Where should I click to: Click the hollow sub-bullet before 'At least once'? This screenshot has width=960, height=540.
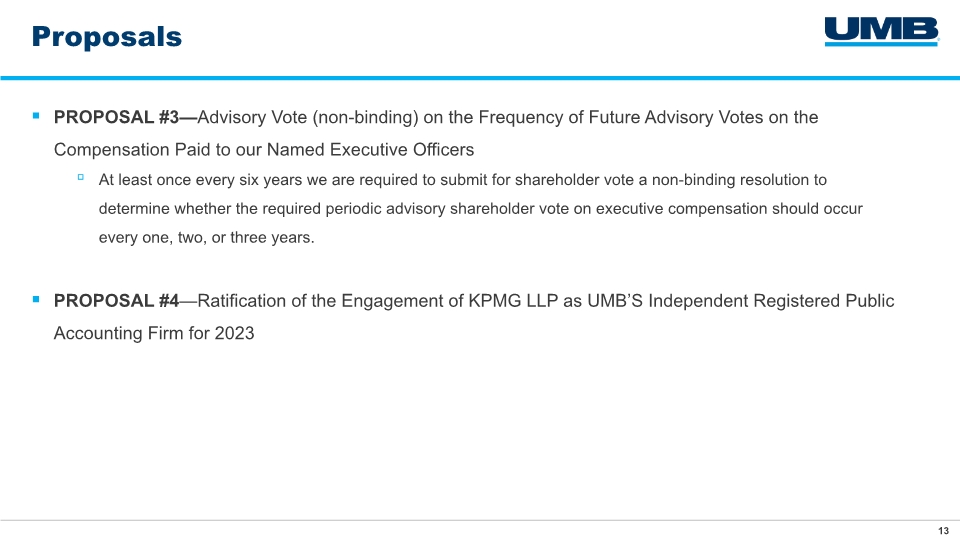tap(80, 177)
